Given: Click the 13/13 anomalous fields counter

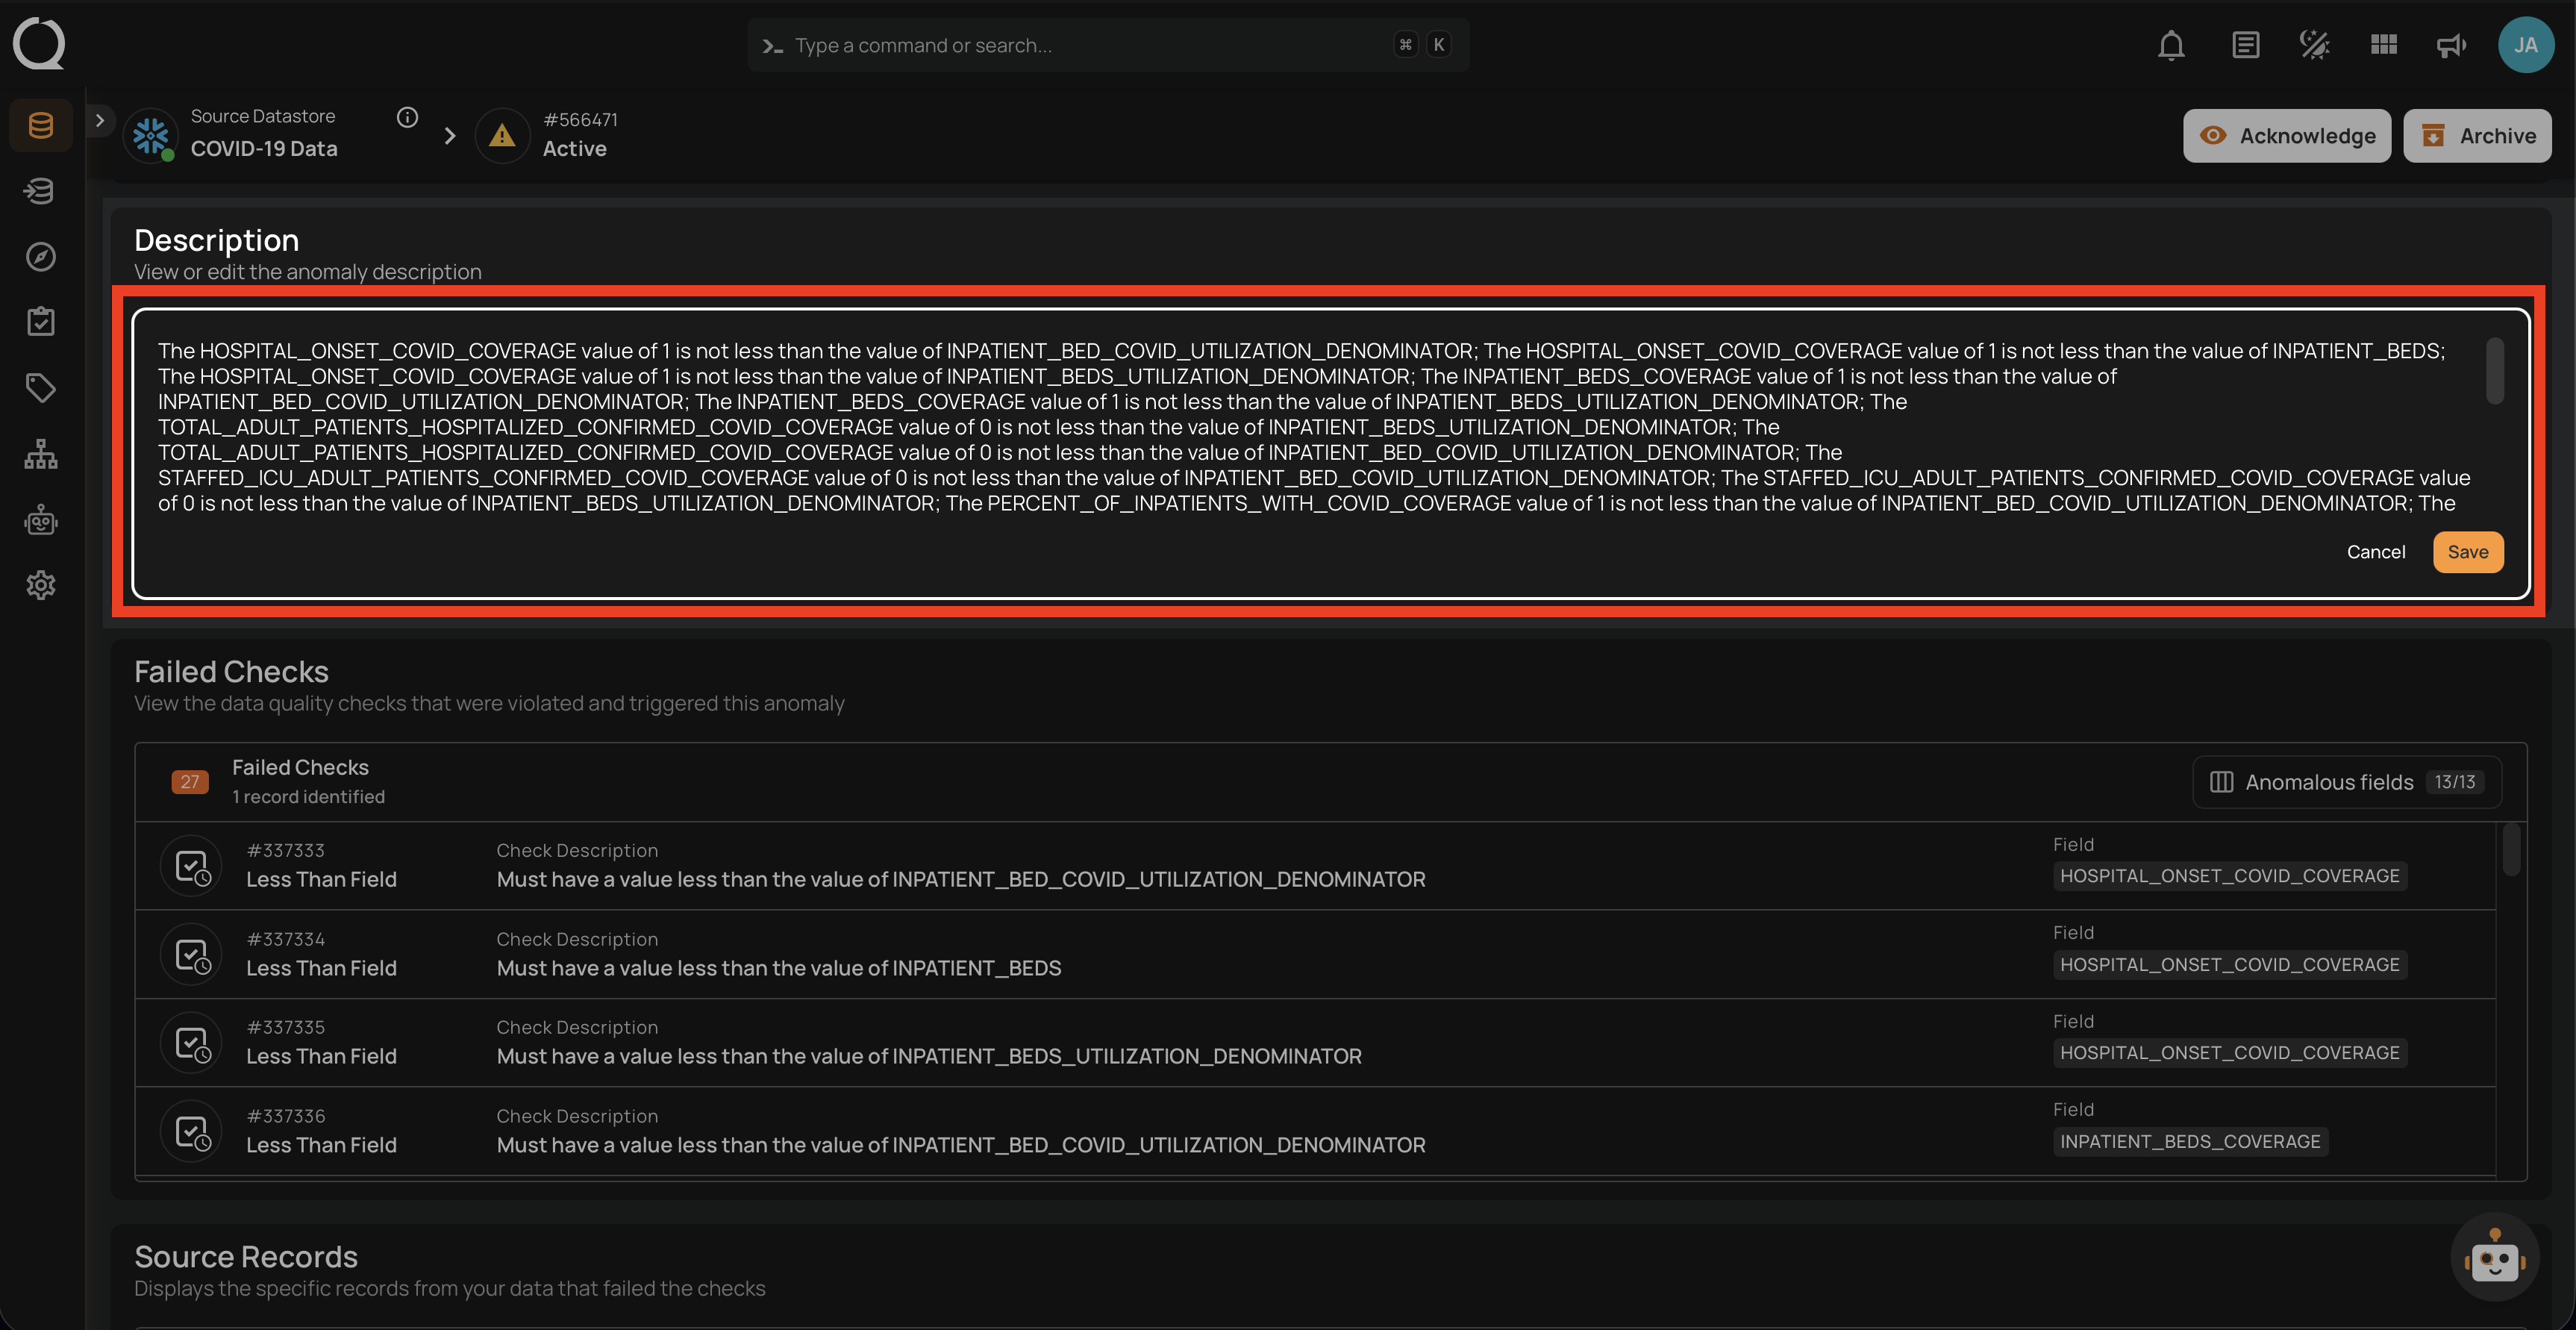Looking at the screenshot, I should pos(2455,782).
